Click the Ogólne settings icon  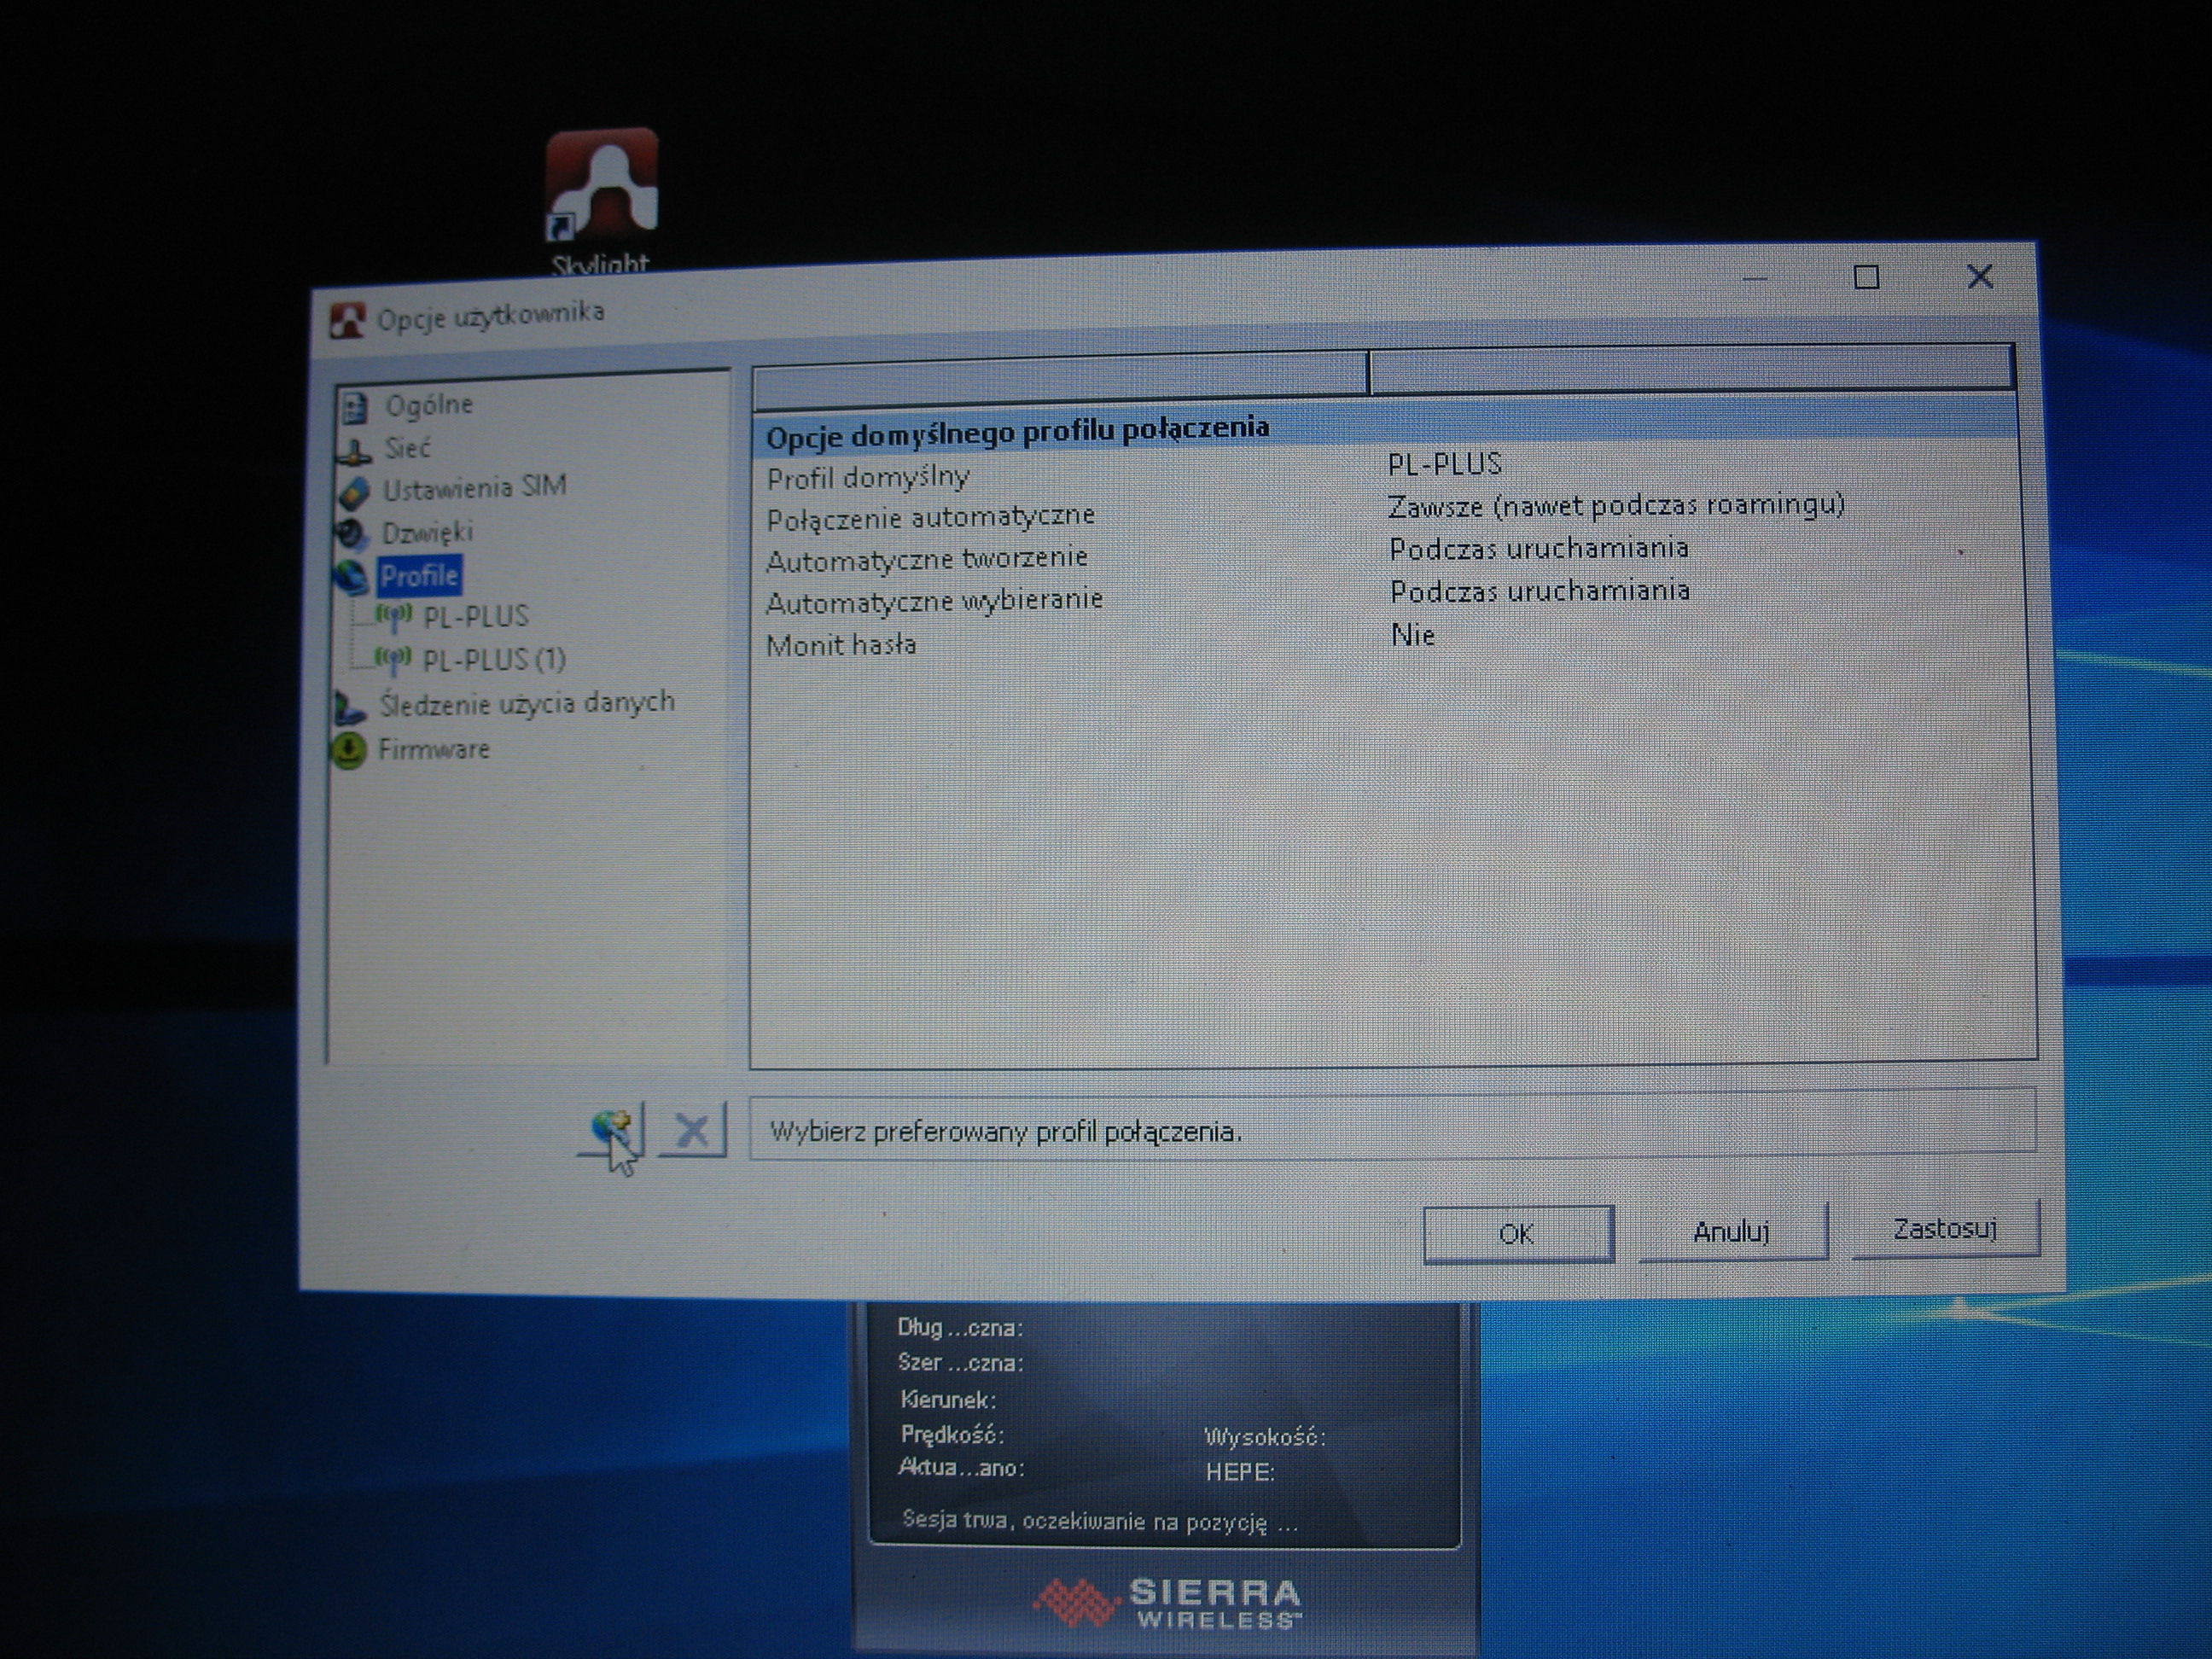353,407
